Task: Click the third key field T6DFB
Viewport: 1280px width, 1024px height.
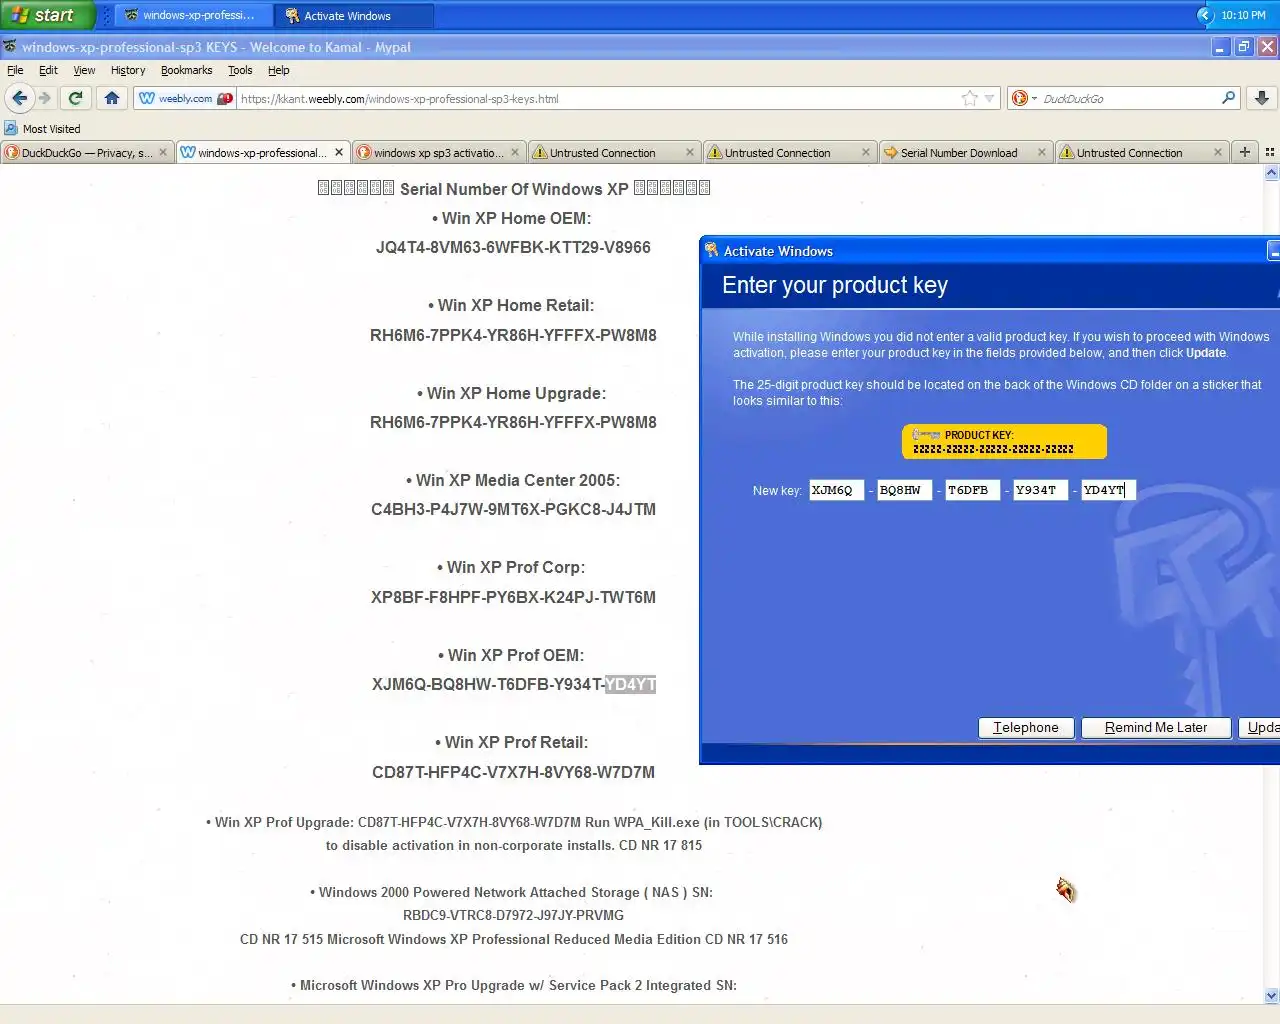Action: (972, 490)
